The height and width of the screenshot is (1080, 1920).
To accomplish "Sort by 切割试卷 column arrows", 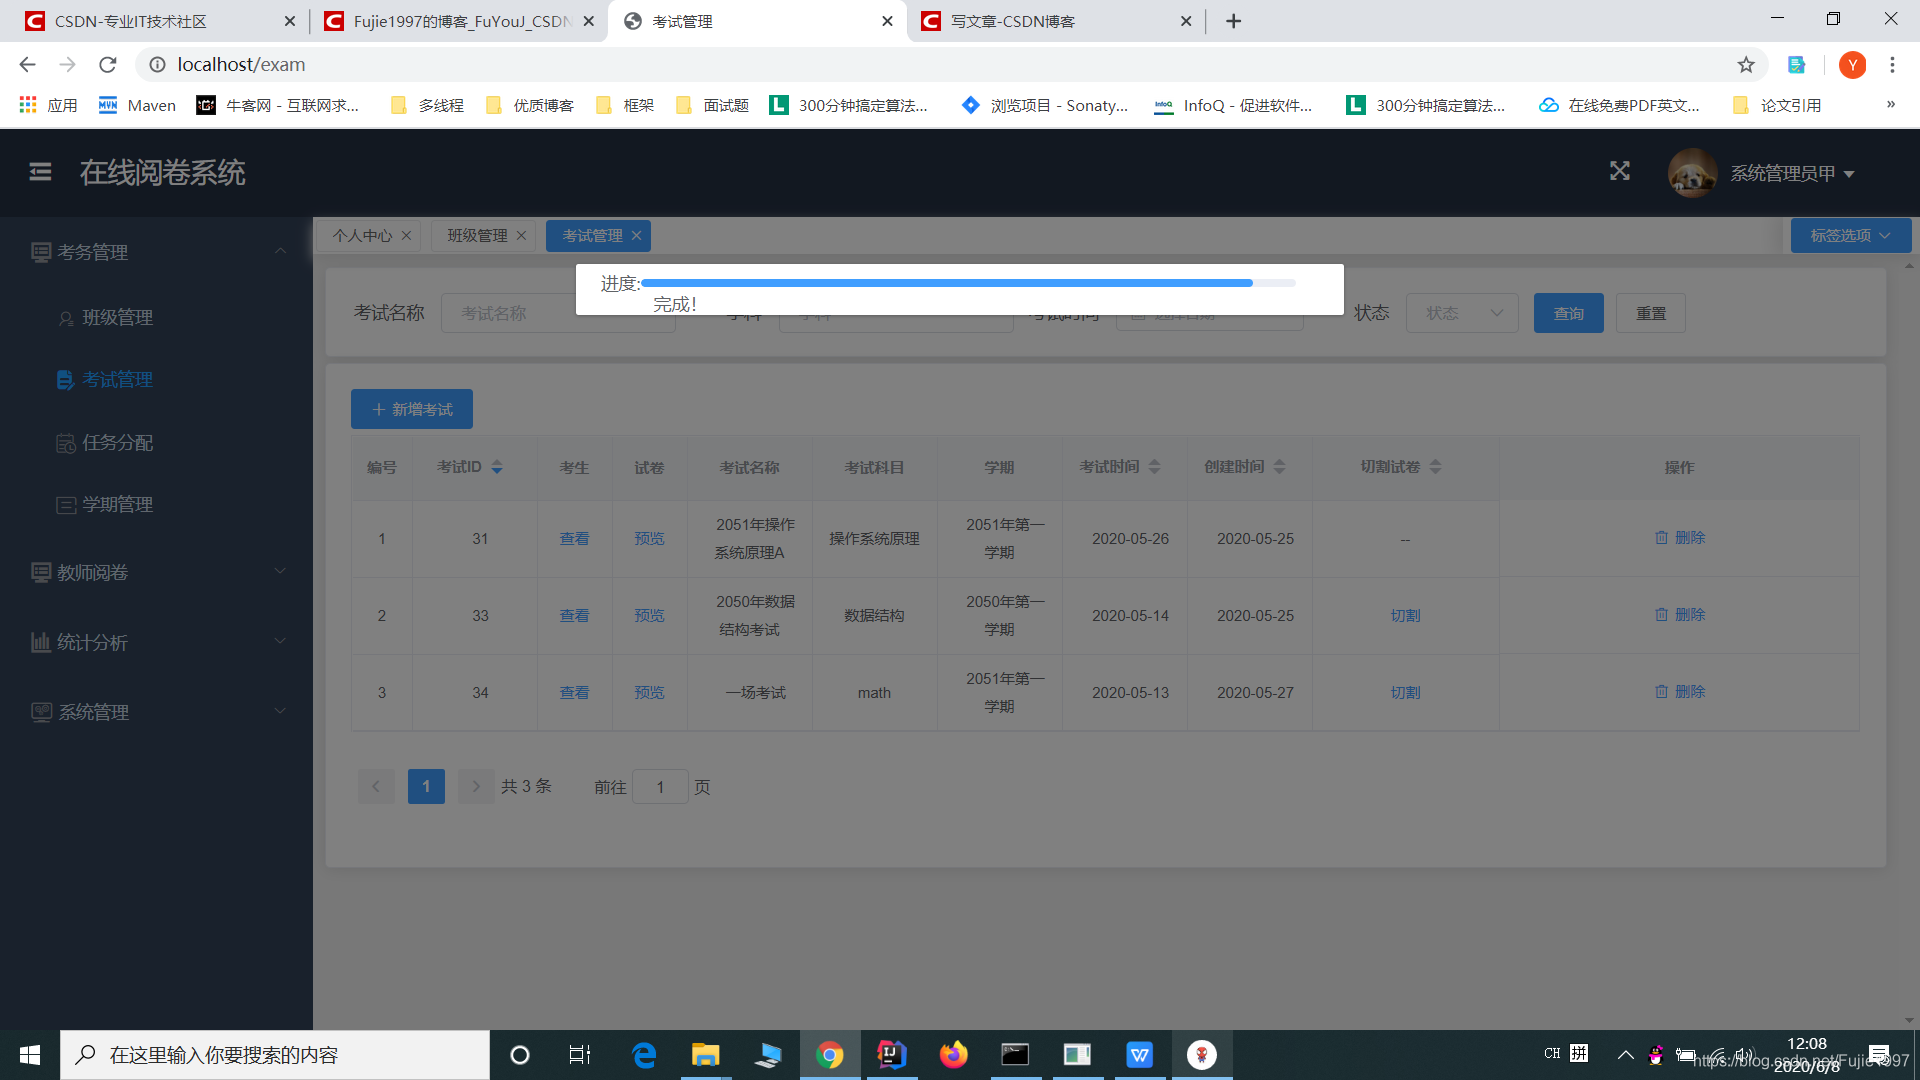I will click(1435, 467).
